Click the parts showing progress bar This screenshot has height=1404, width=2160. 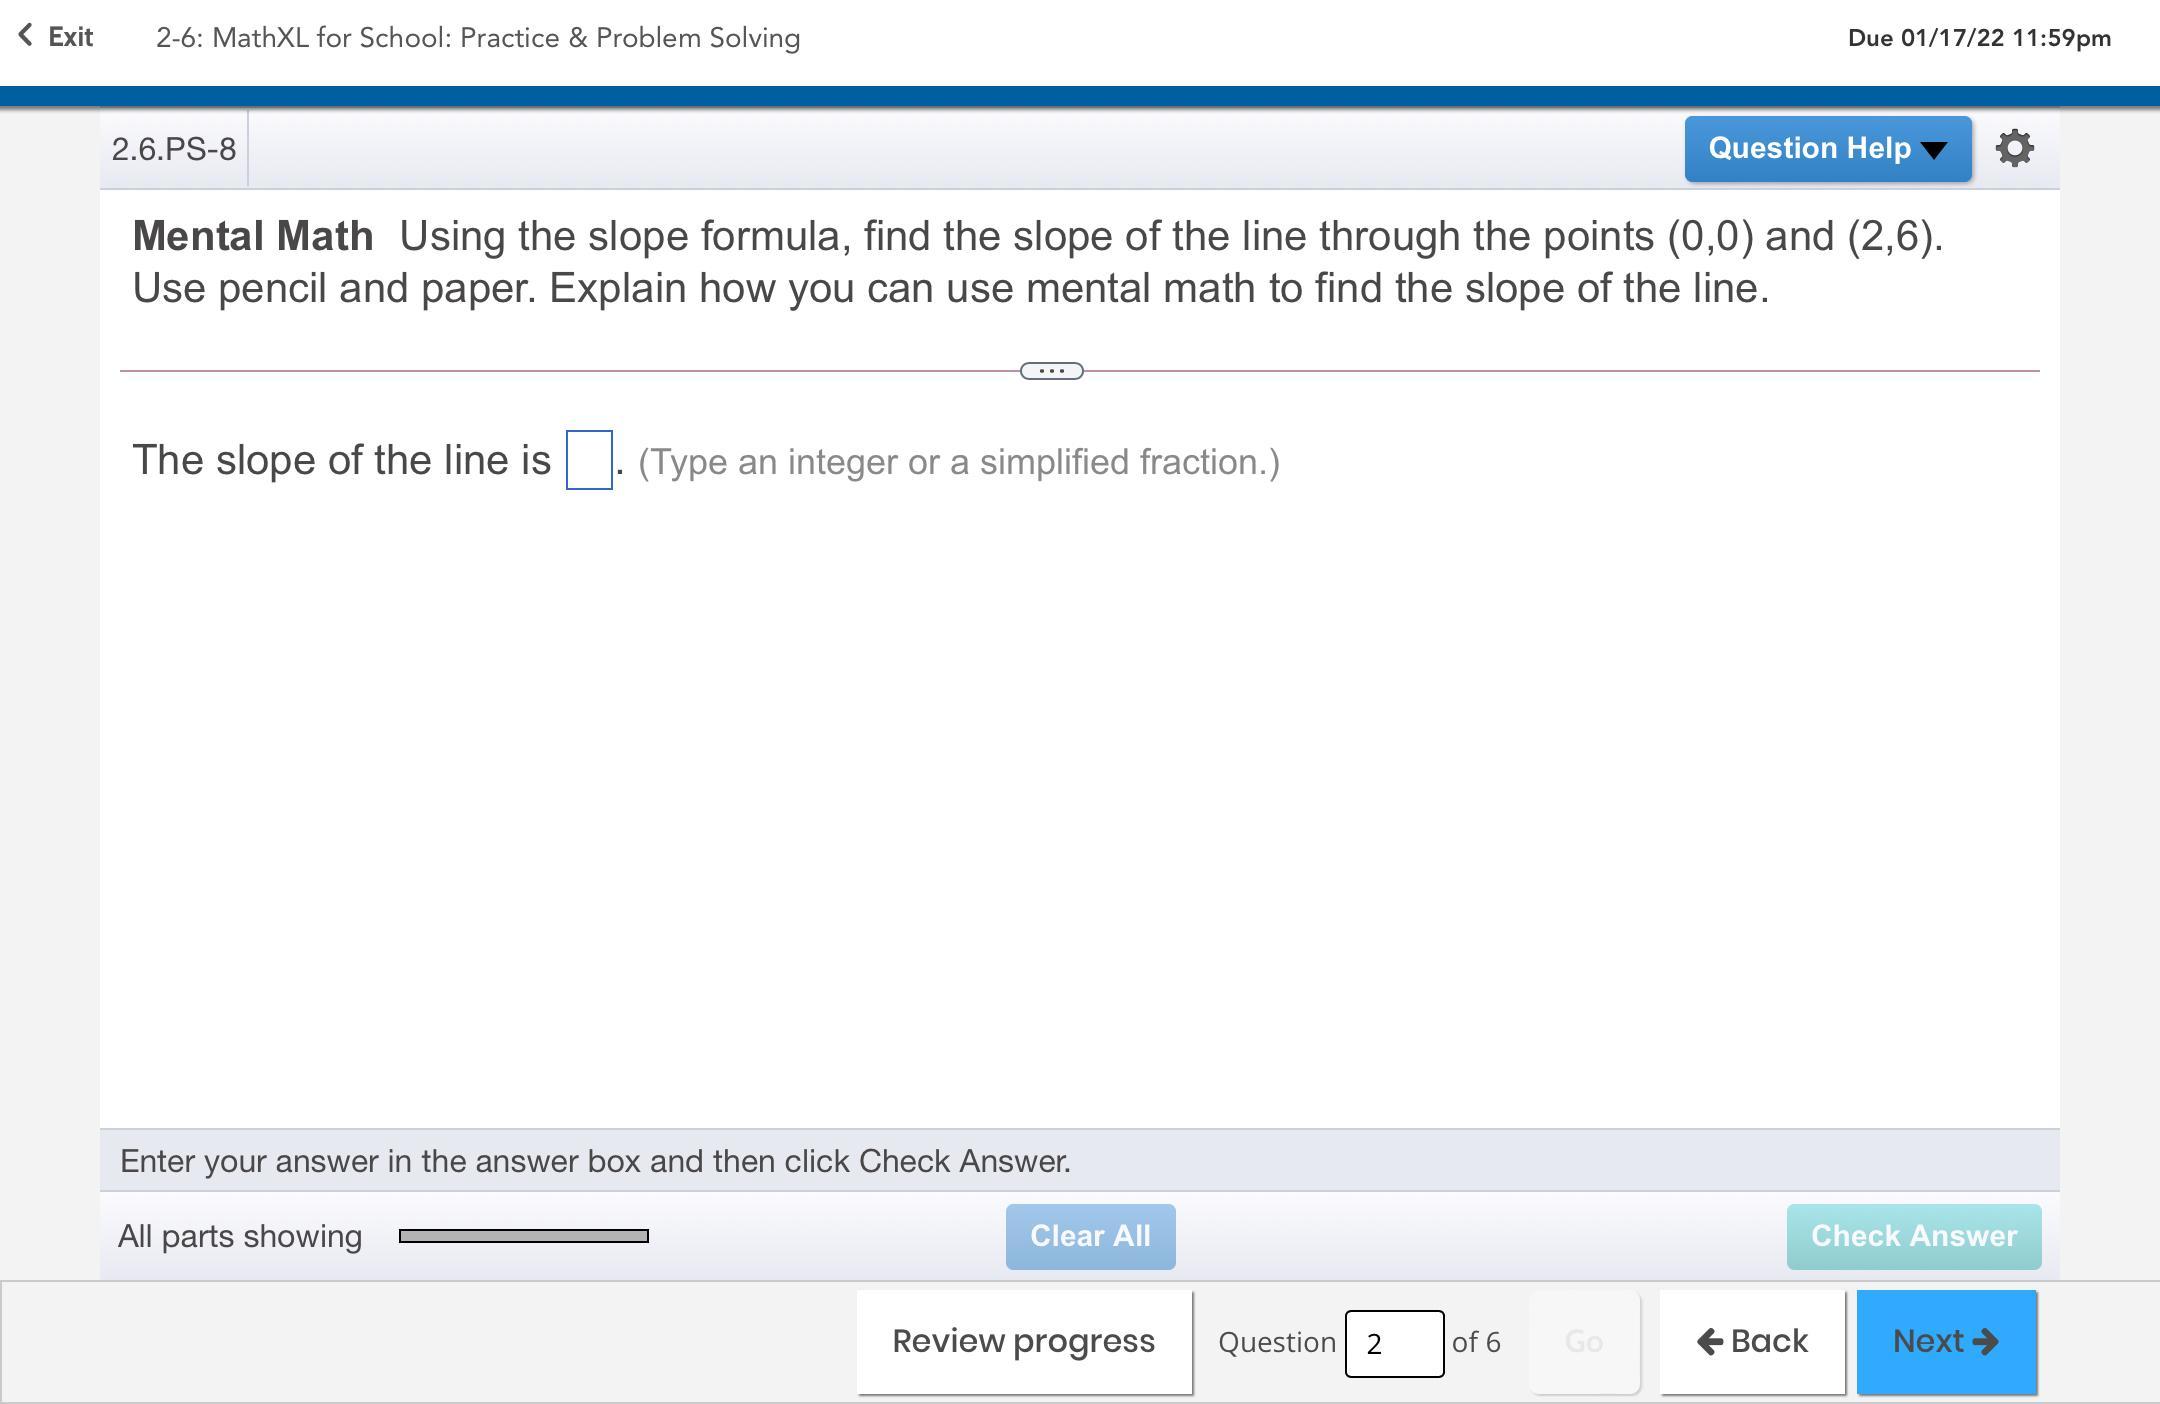[523, 1236]
